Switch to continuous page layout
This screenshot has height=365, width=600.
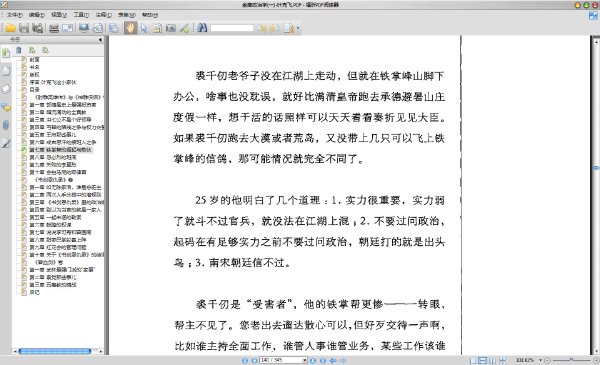483,360
